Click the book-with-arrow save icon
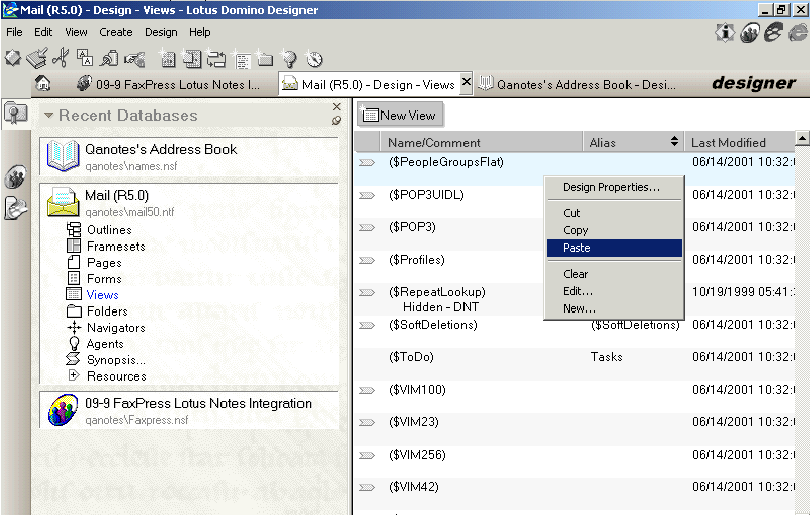 [x=37, y=58]
